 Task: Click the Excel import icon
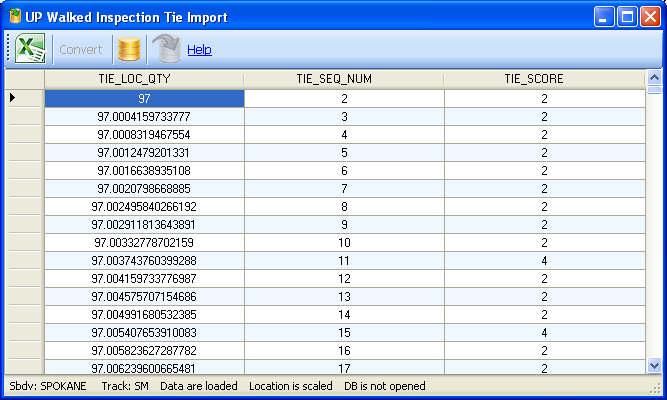(31, 49)
